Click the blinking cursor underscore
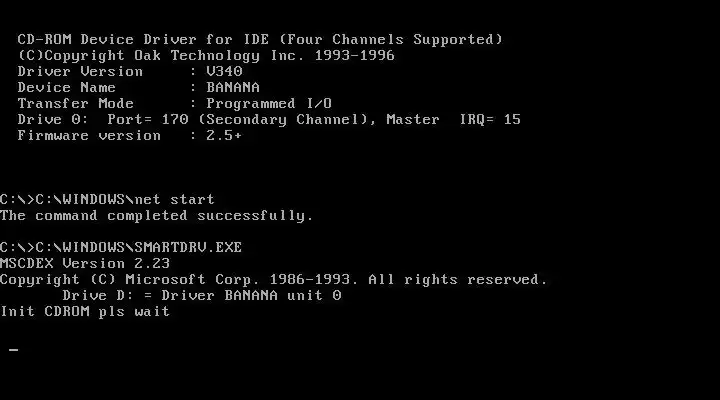 point(13,350)
